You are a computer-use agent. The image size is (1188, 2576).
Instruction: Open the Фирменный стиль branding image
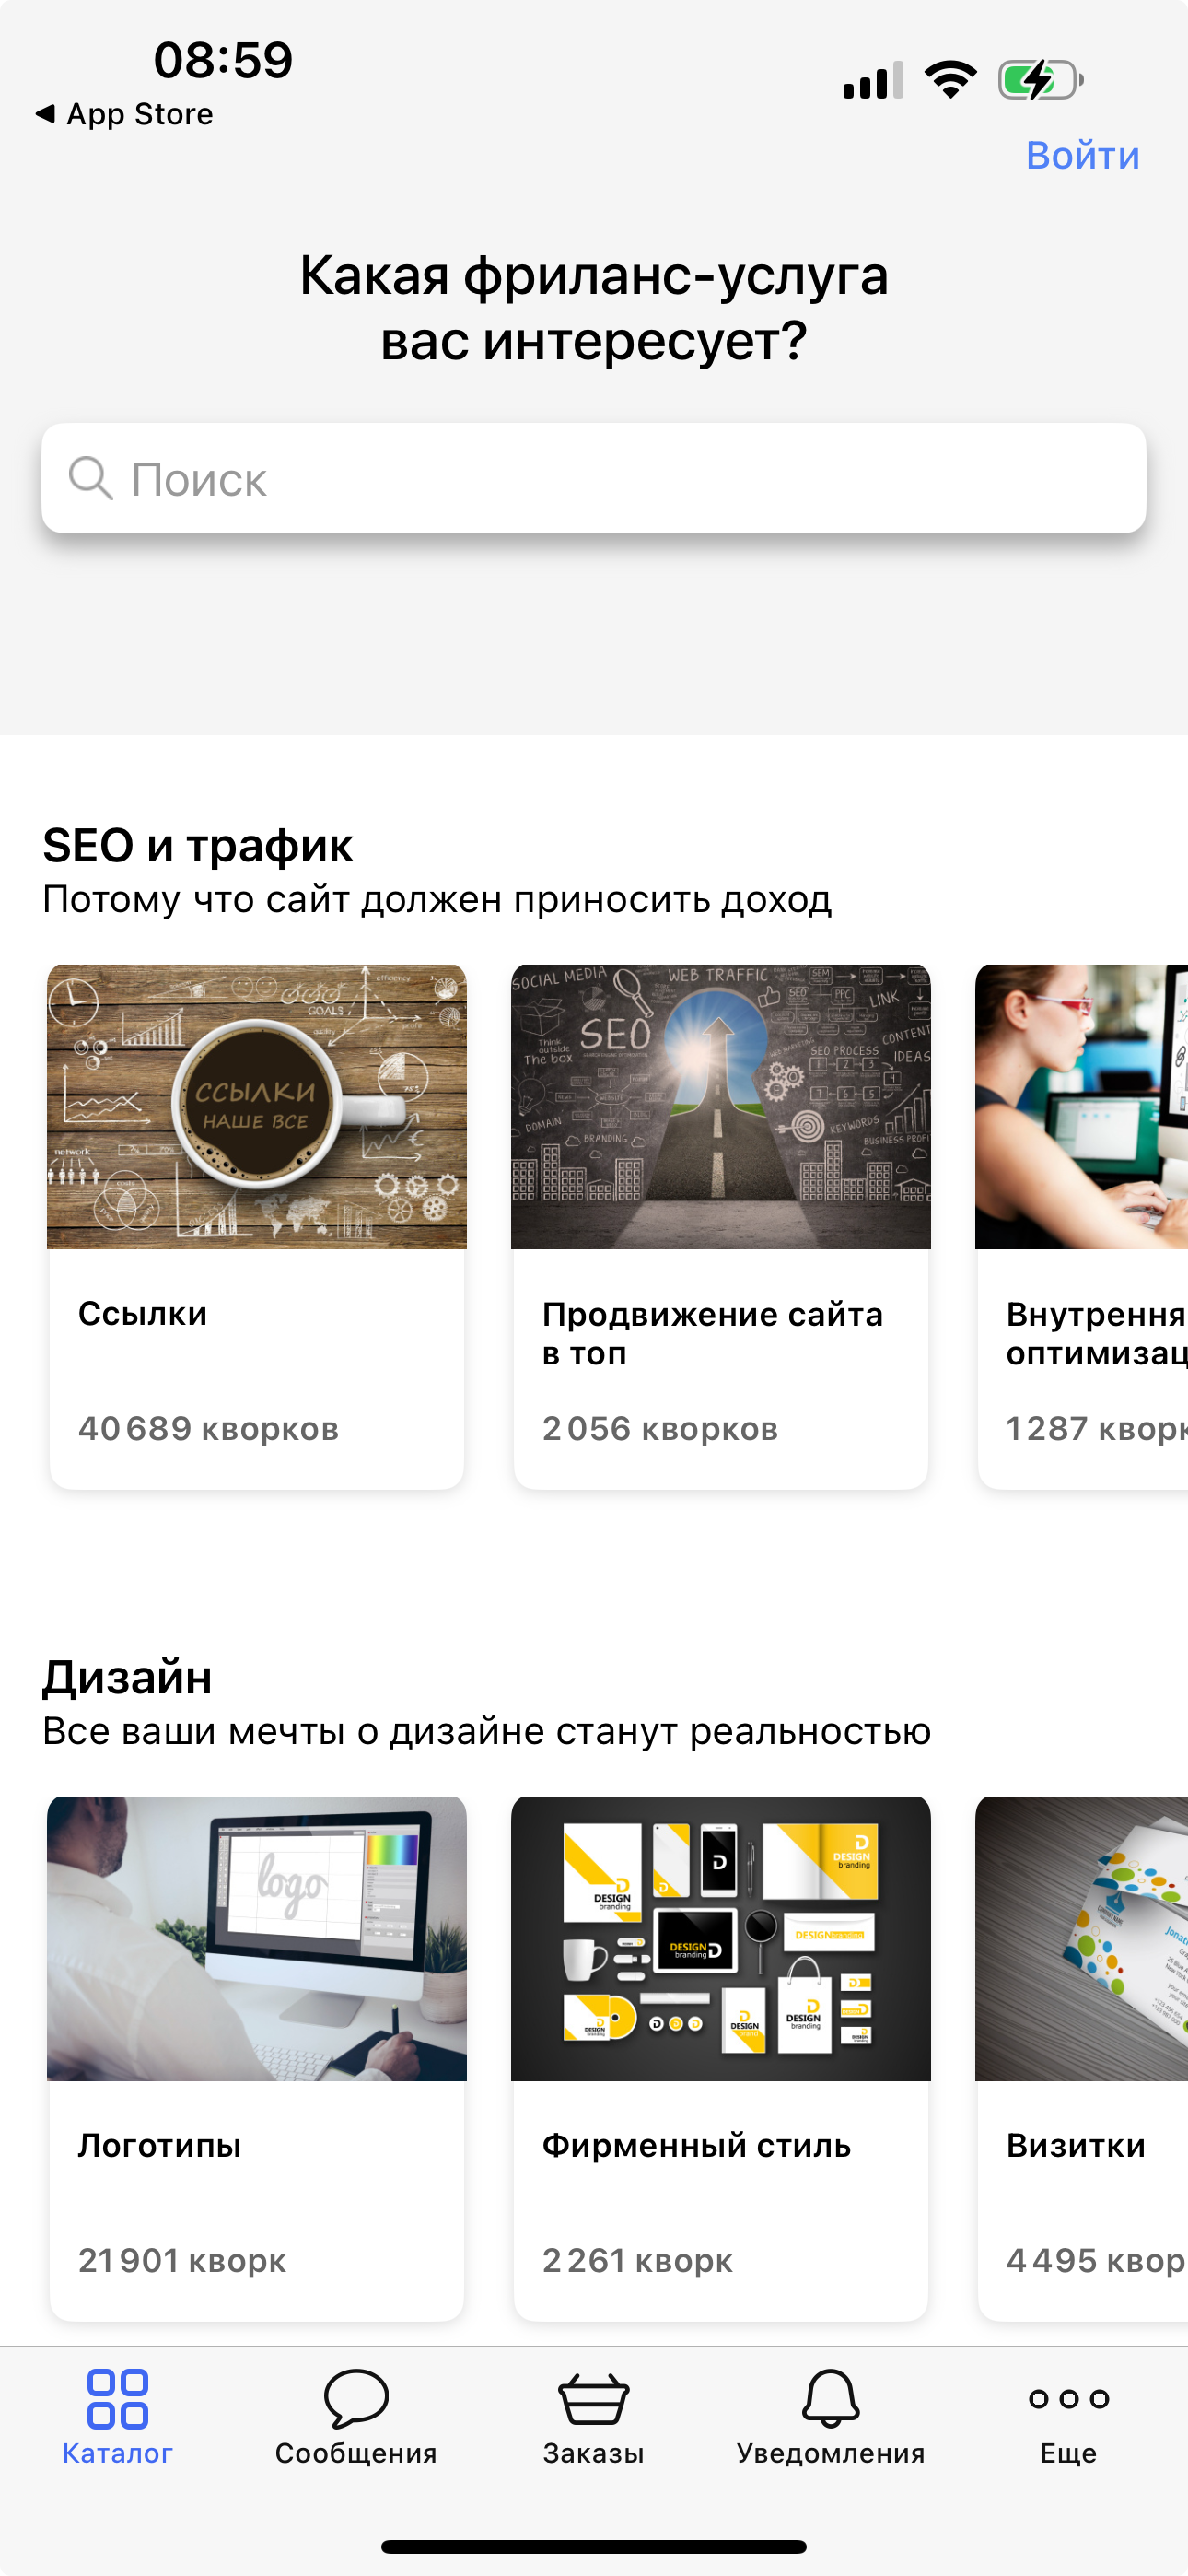pos(721,1938)
